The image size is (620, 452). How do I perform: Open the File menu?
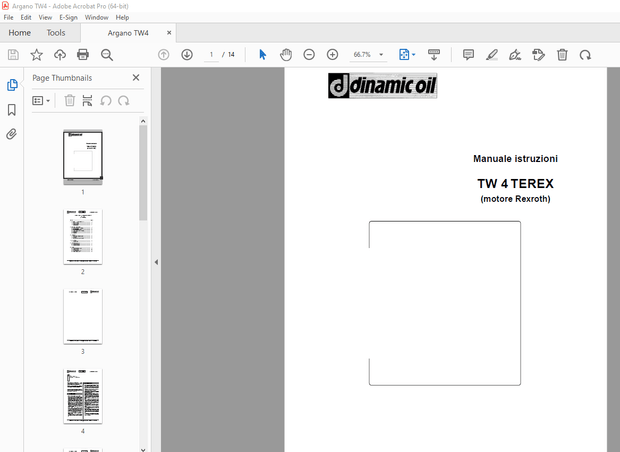point(8,17)
